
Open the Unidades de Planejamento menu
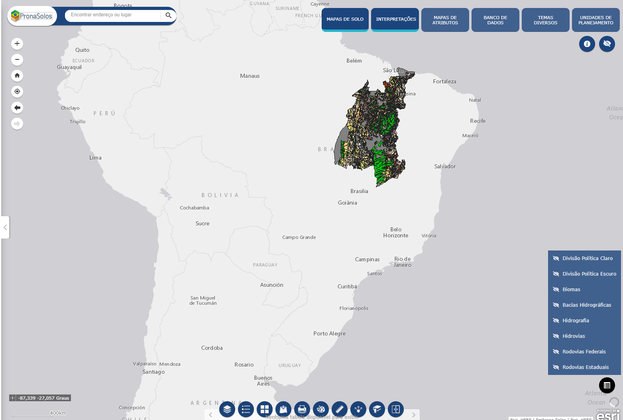click(596, 20)
